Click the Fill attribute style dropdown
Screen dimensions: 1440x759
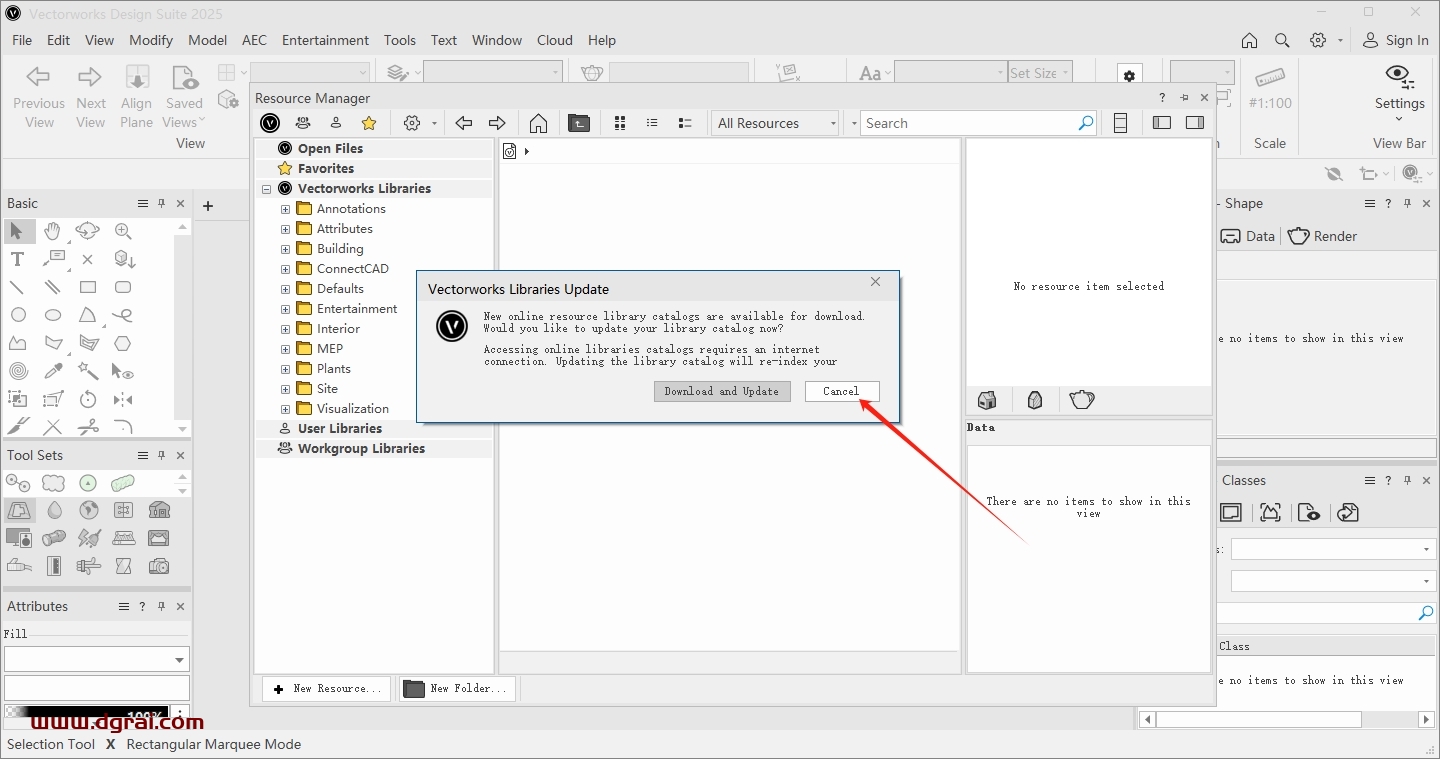(96, 660)
